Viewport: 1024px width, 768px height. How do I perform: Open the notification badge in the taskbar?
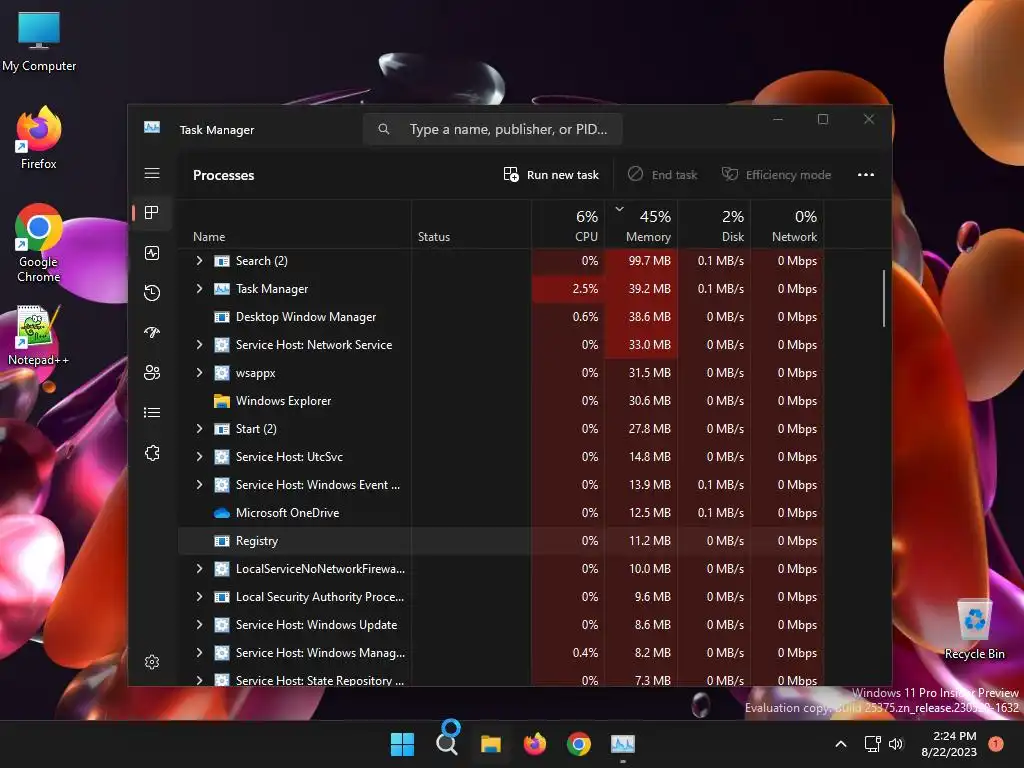coord(996,743)
